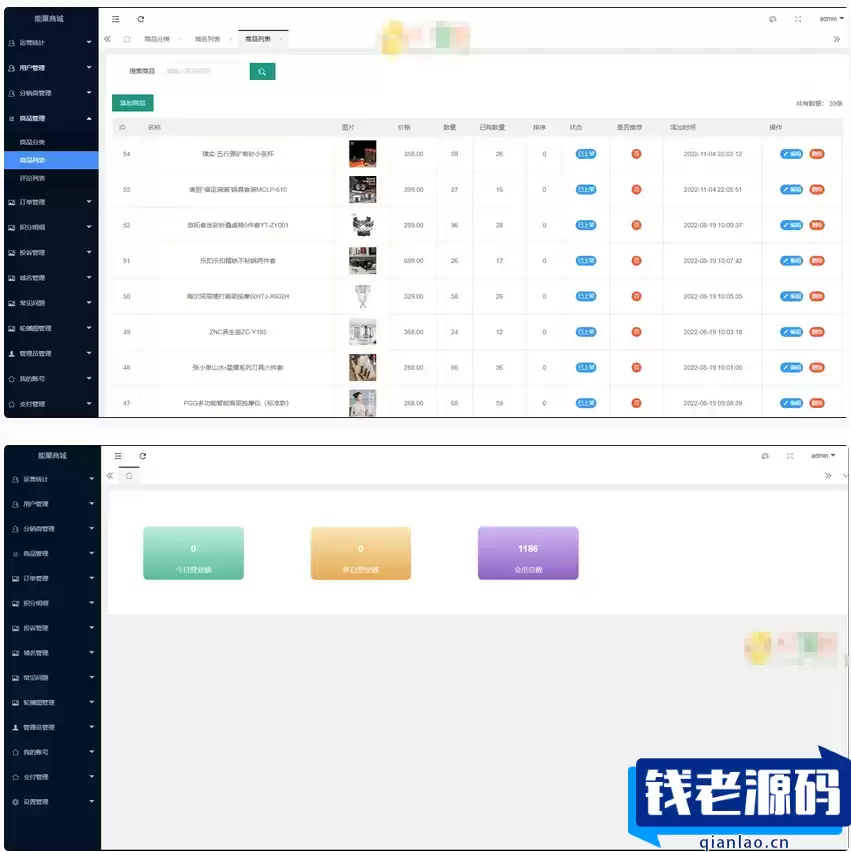Collapse sidebar icon on dashboard screen
Screen dimensions: 851x852
click(118, 456)
